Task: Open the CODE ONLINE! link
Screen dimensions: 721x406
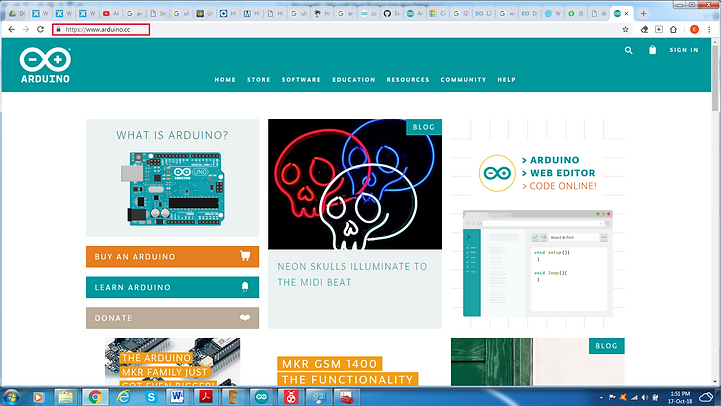Action: [559, 186]
